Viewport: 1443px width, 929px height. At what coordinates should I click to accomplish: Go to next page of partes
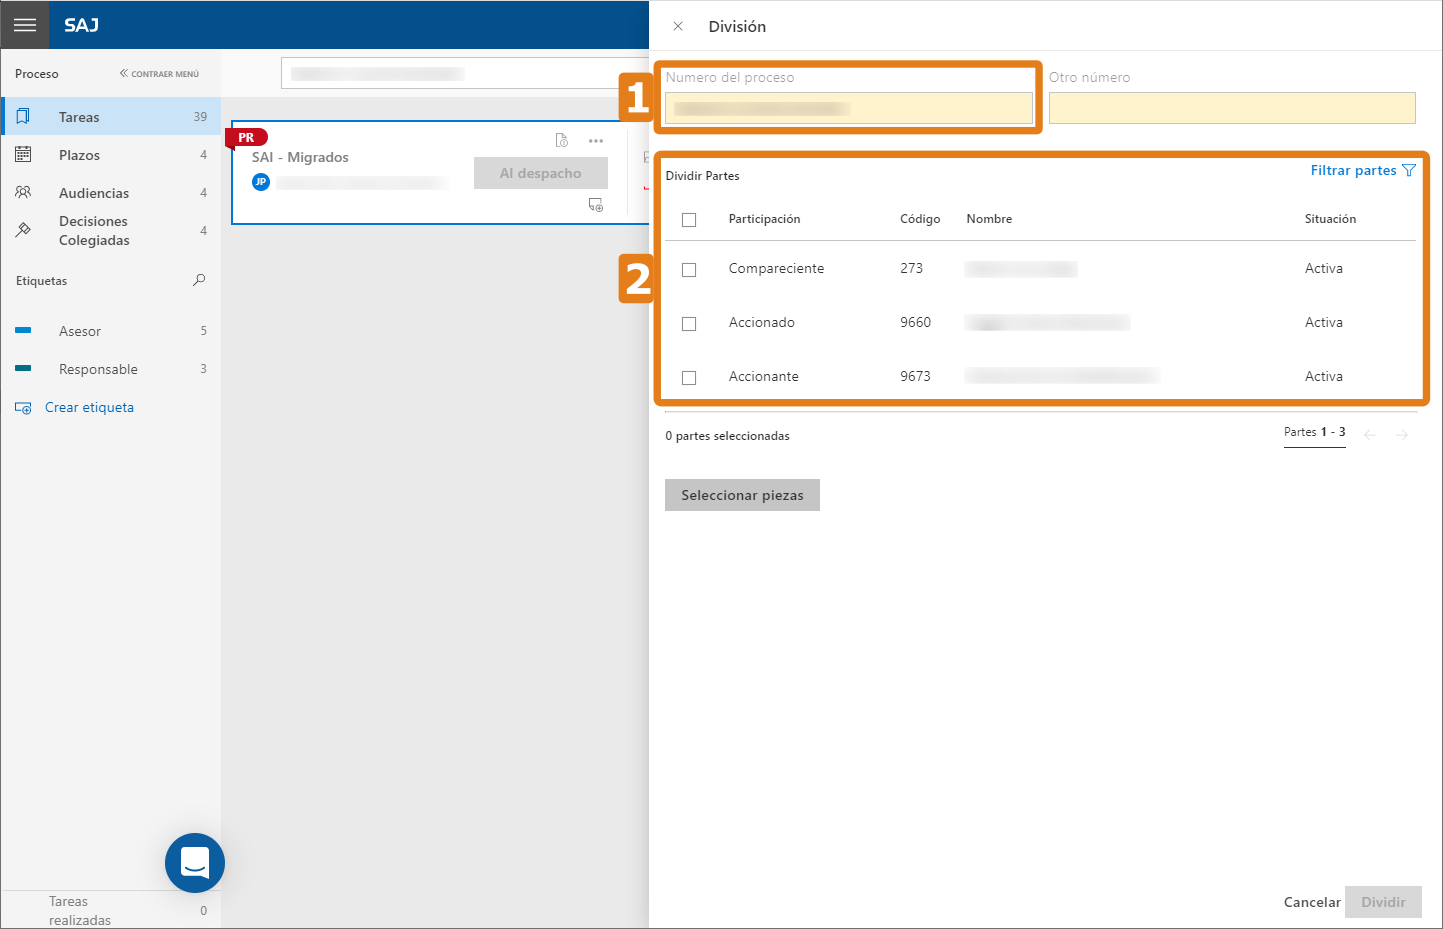click(x=1402, y=435)
